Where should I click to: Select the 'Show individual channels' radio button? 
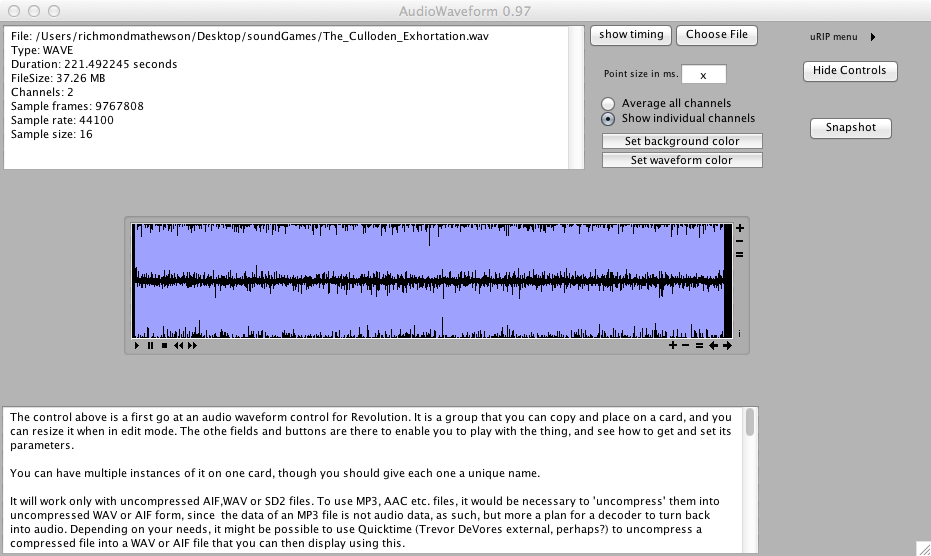click(608, 119)
